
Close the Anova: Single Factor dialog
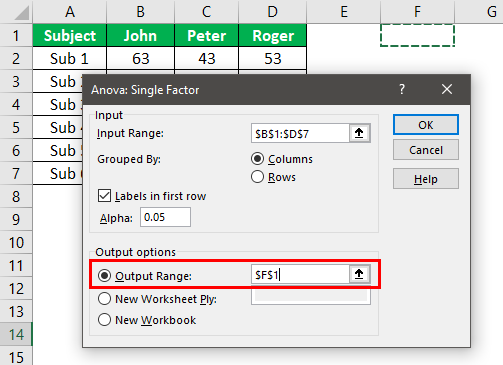(x=447, y=89)
